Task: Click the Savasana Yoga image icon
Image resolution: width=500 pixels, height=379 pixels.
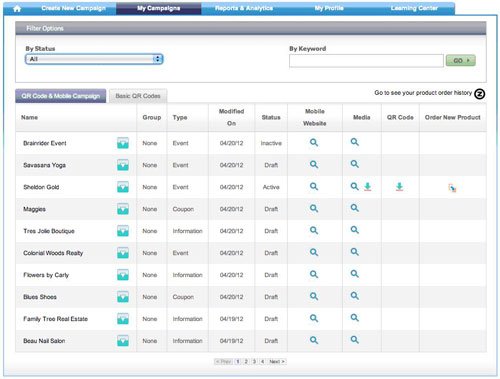Action: click(123, 165)
